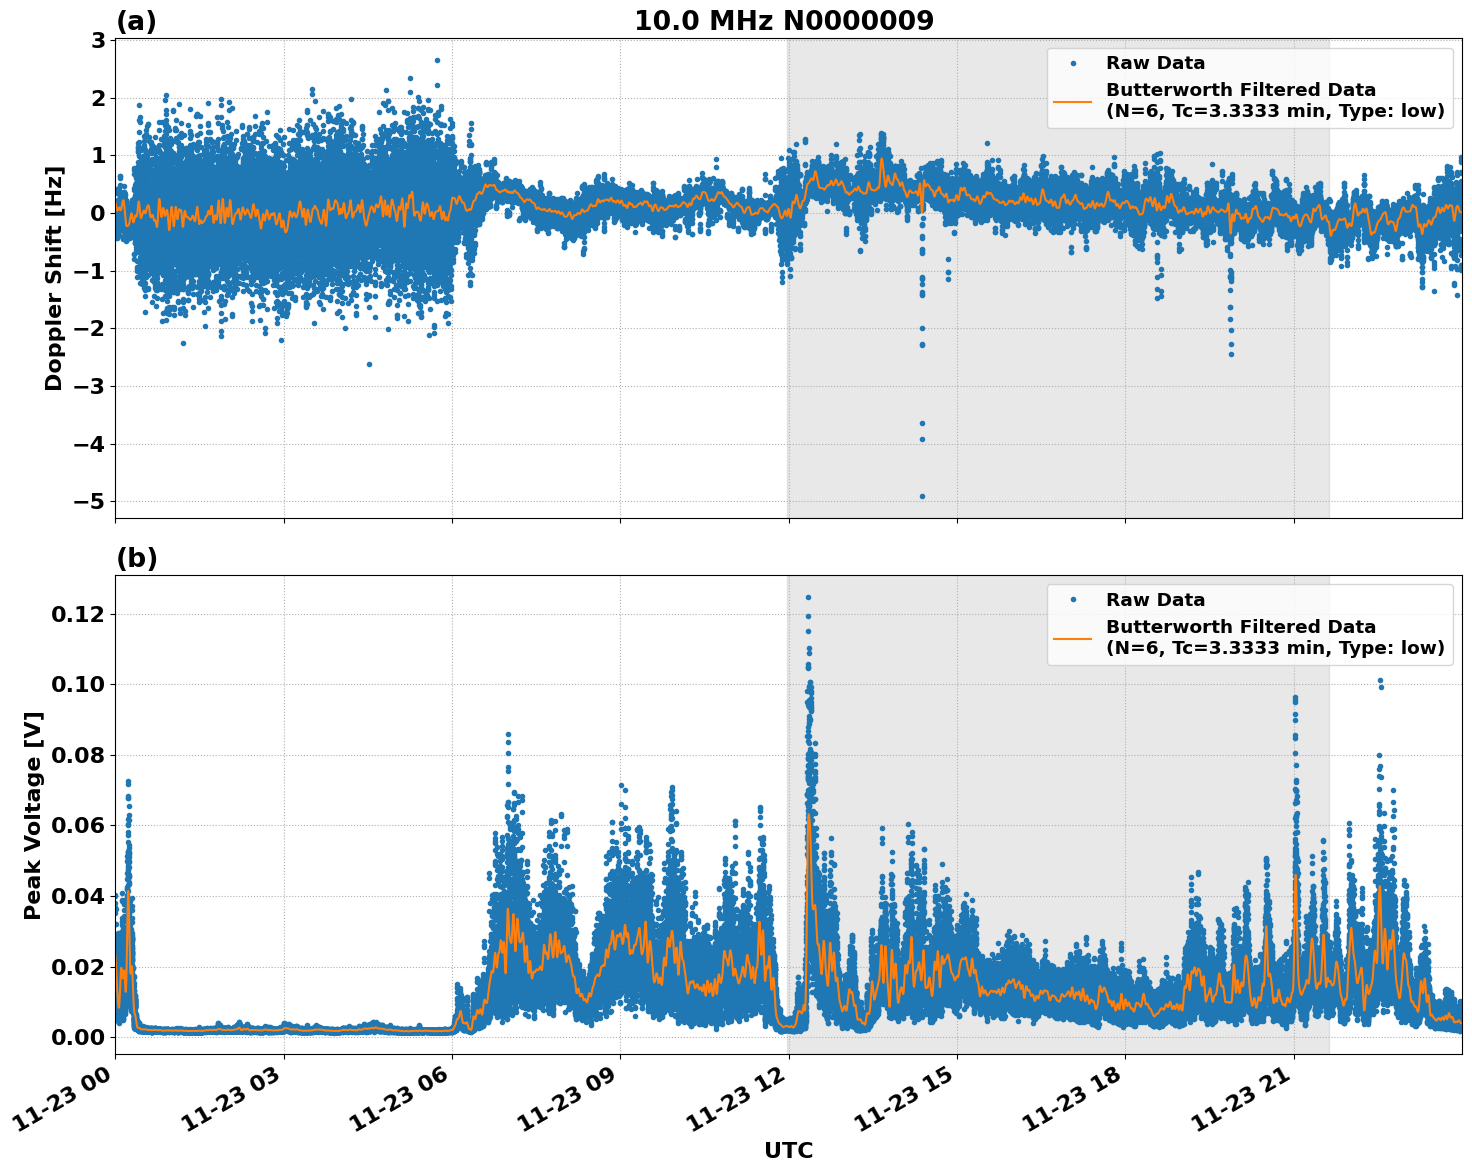This screenshot has height=1172, width=1472.
Task: Click the "UTC" x-axis label
Action: click(x=788, y=1150)
